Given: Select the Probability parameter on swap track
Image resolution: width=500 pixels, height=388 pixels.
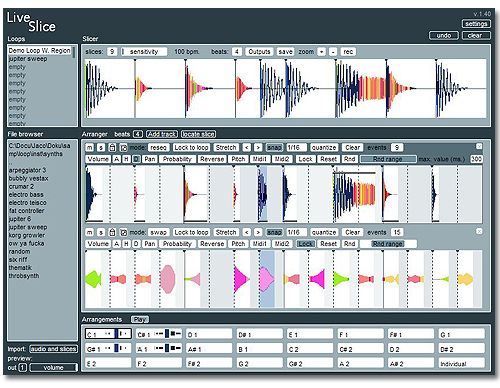Looking at the screenshot, I should 177,244.
